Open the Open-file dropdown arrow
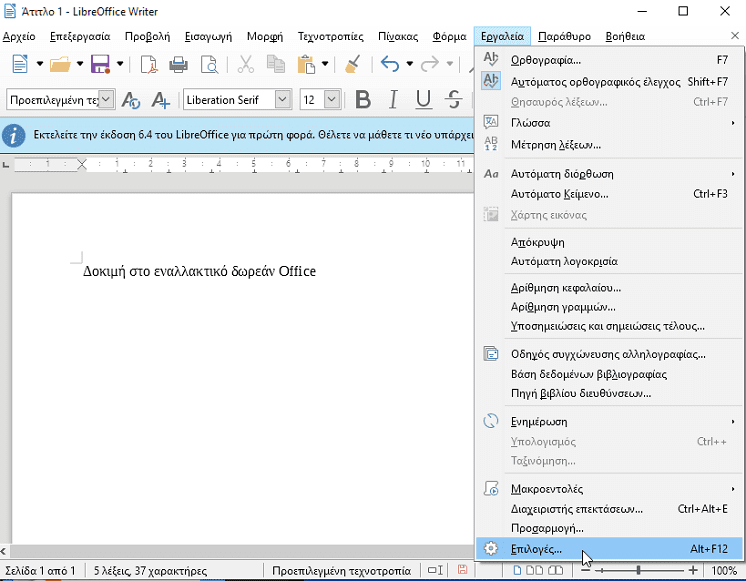Screen dimensions: 746x581 point(80,64)
